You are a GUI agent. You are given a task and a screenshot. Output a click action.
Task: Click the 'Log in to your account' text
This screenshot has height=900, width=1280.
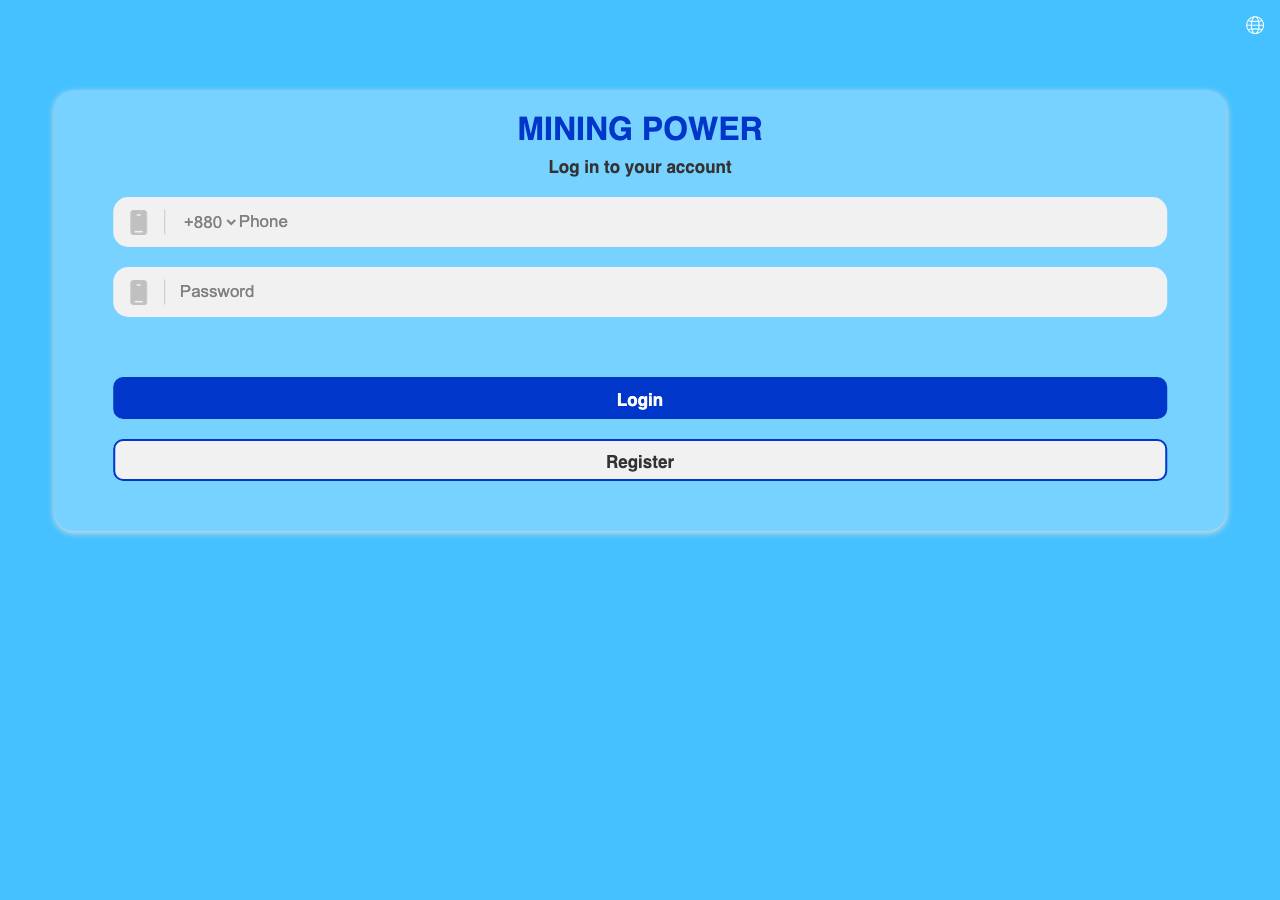click(x=640, y=167)
